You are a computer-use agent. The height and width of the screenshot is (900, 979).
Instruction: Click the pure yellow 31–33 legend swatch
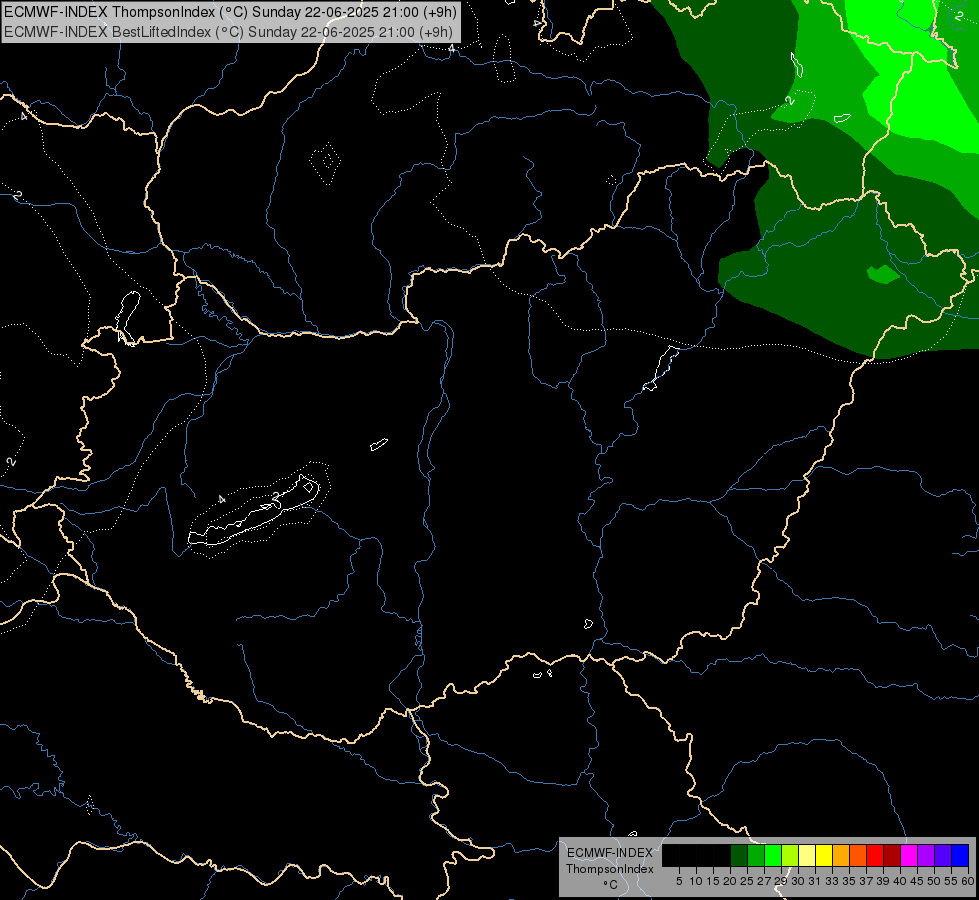[x=824, y=855]
